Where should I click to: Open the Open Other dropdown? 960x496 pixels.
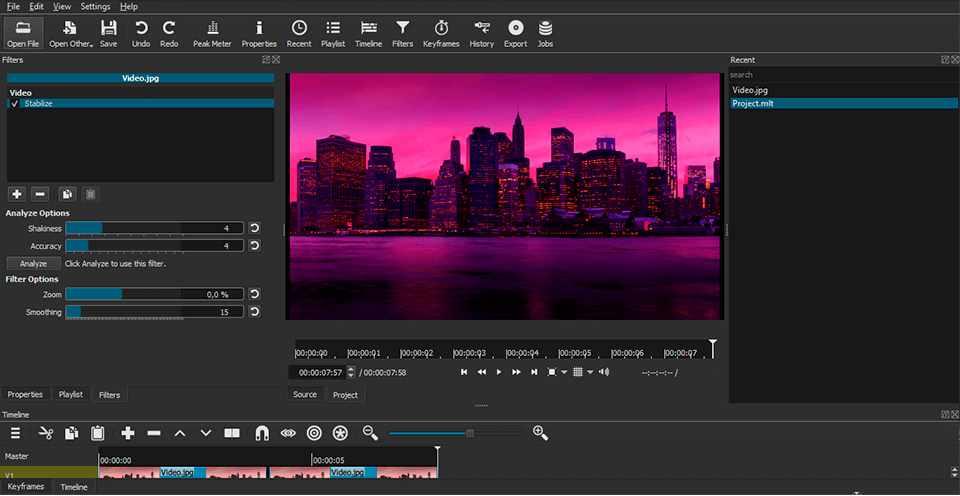click(71, 33)
